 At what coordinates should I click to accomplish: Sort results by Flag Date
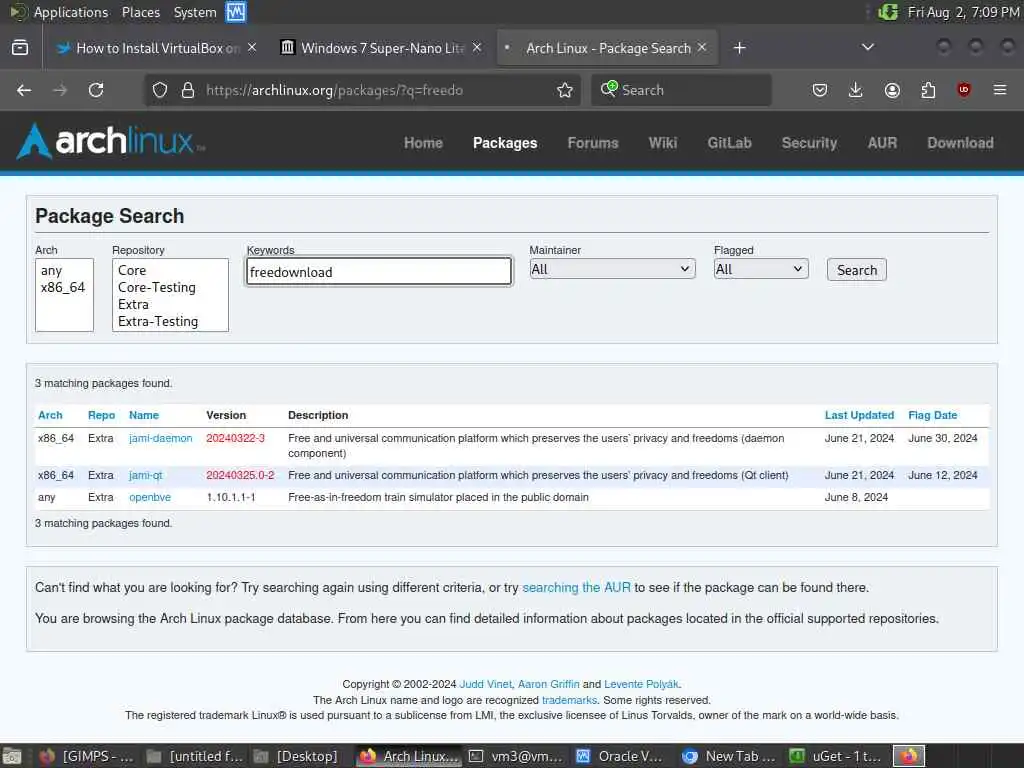click(933, 415)
